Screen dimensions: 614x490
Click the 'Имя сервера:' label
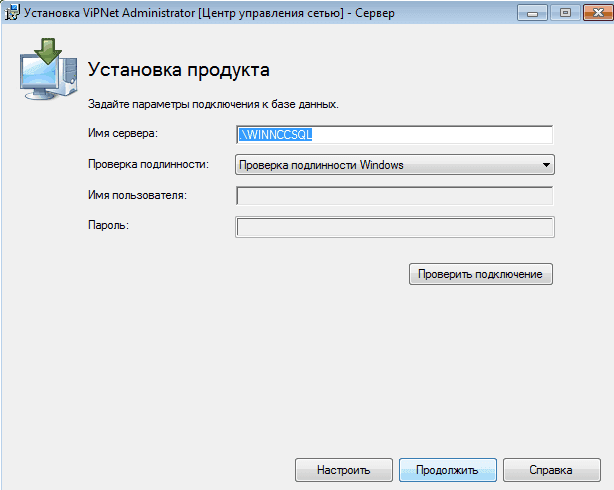[123, 133]
